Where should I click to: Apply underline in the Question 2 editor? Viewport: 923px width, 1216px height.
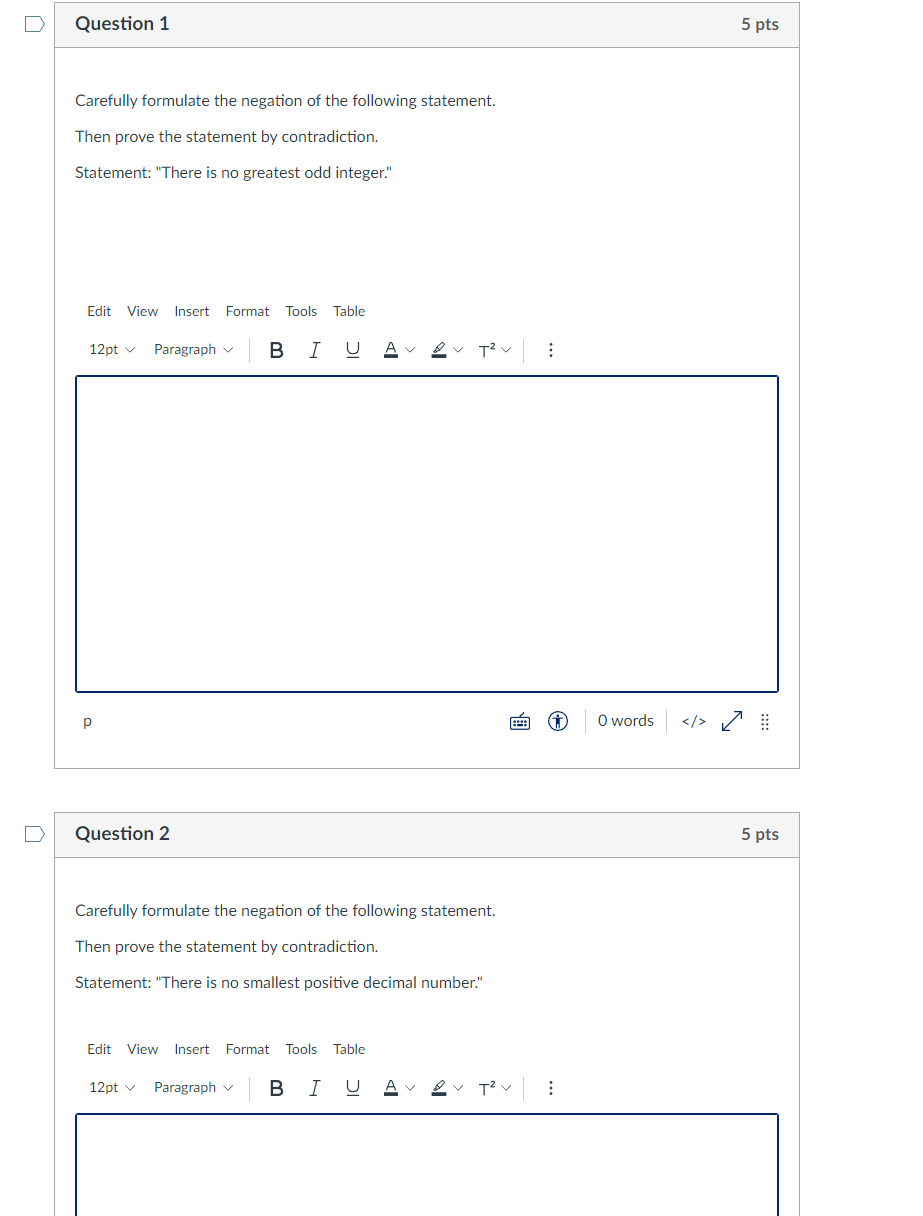(353, 1088)
